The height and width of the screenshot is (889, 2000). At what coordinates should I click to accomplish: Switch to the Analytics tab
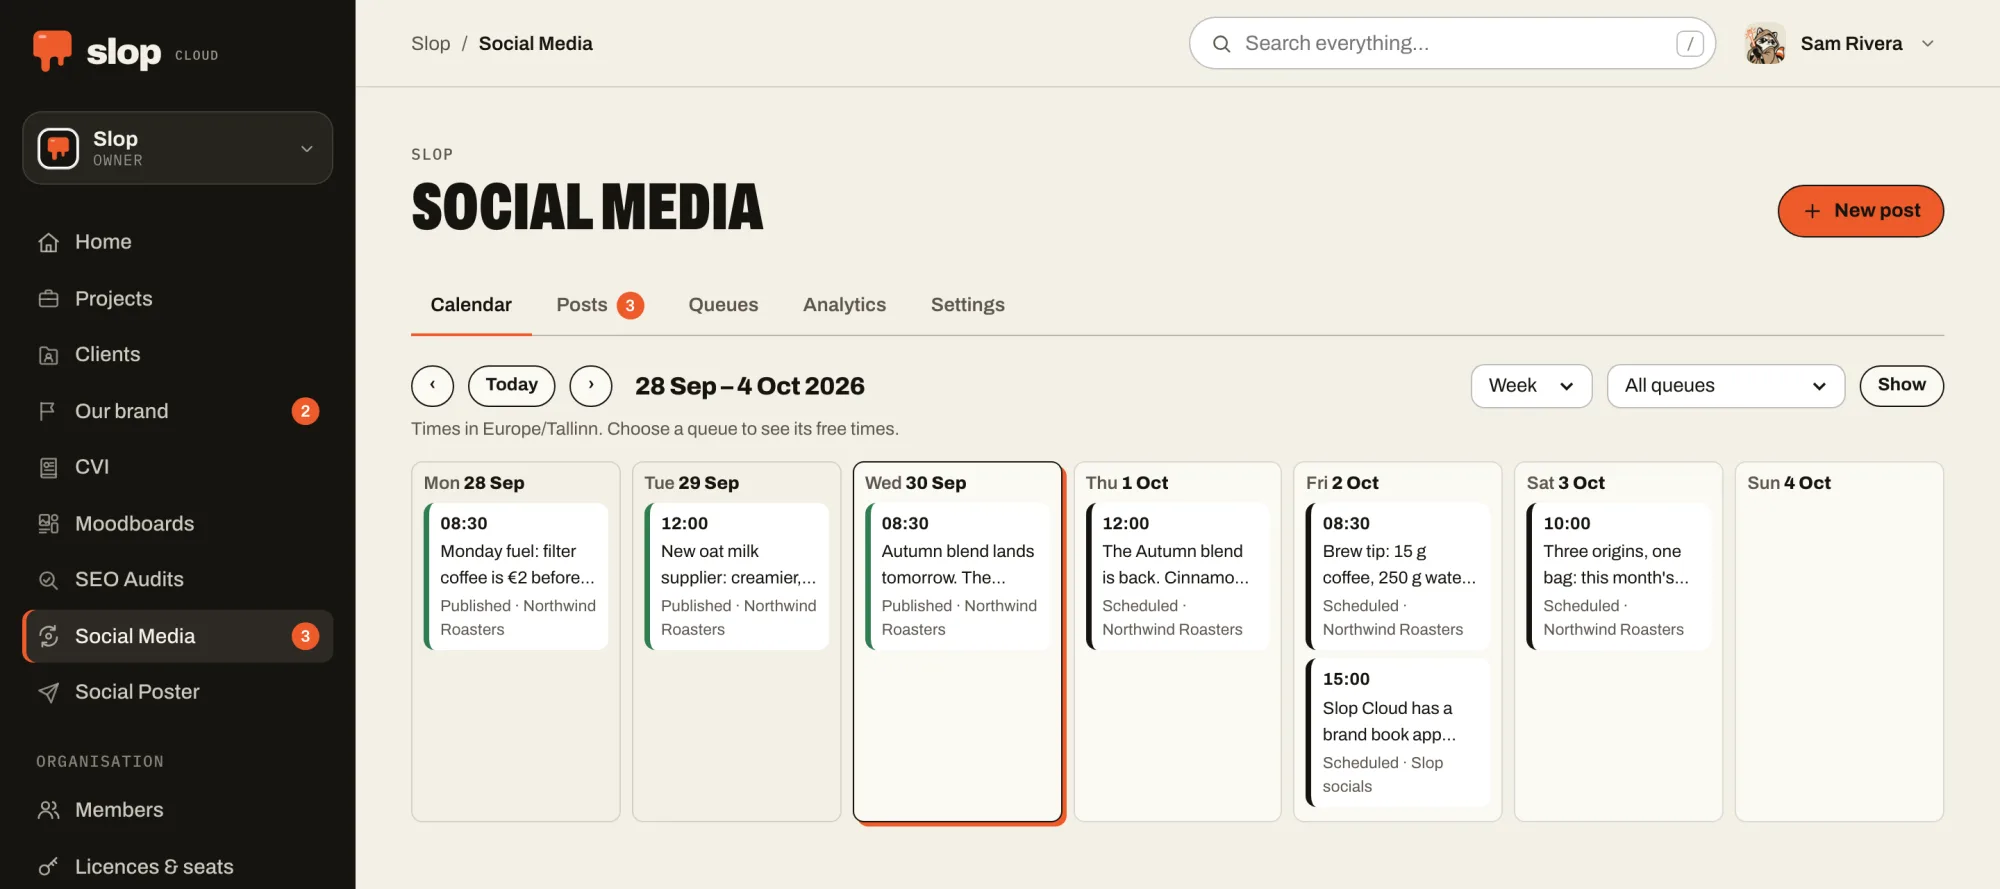click(x=844, y=305)
